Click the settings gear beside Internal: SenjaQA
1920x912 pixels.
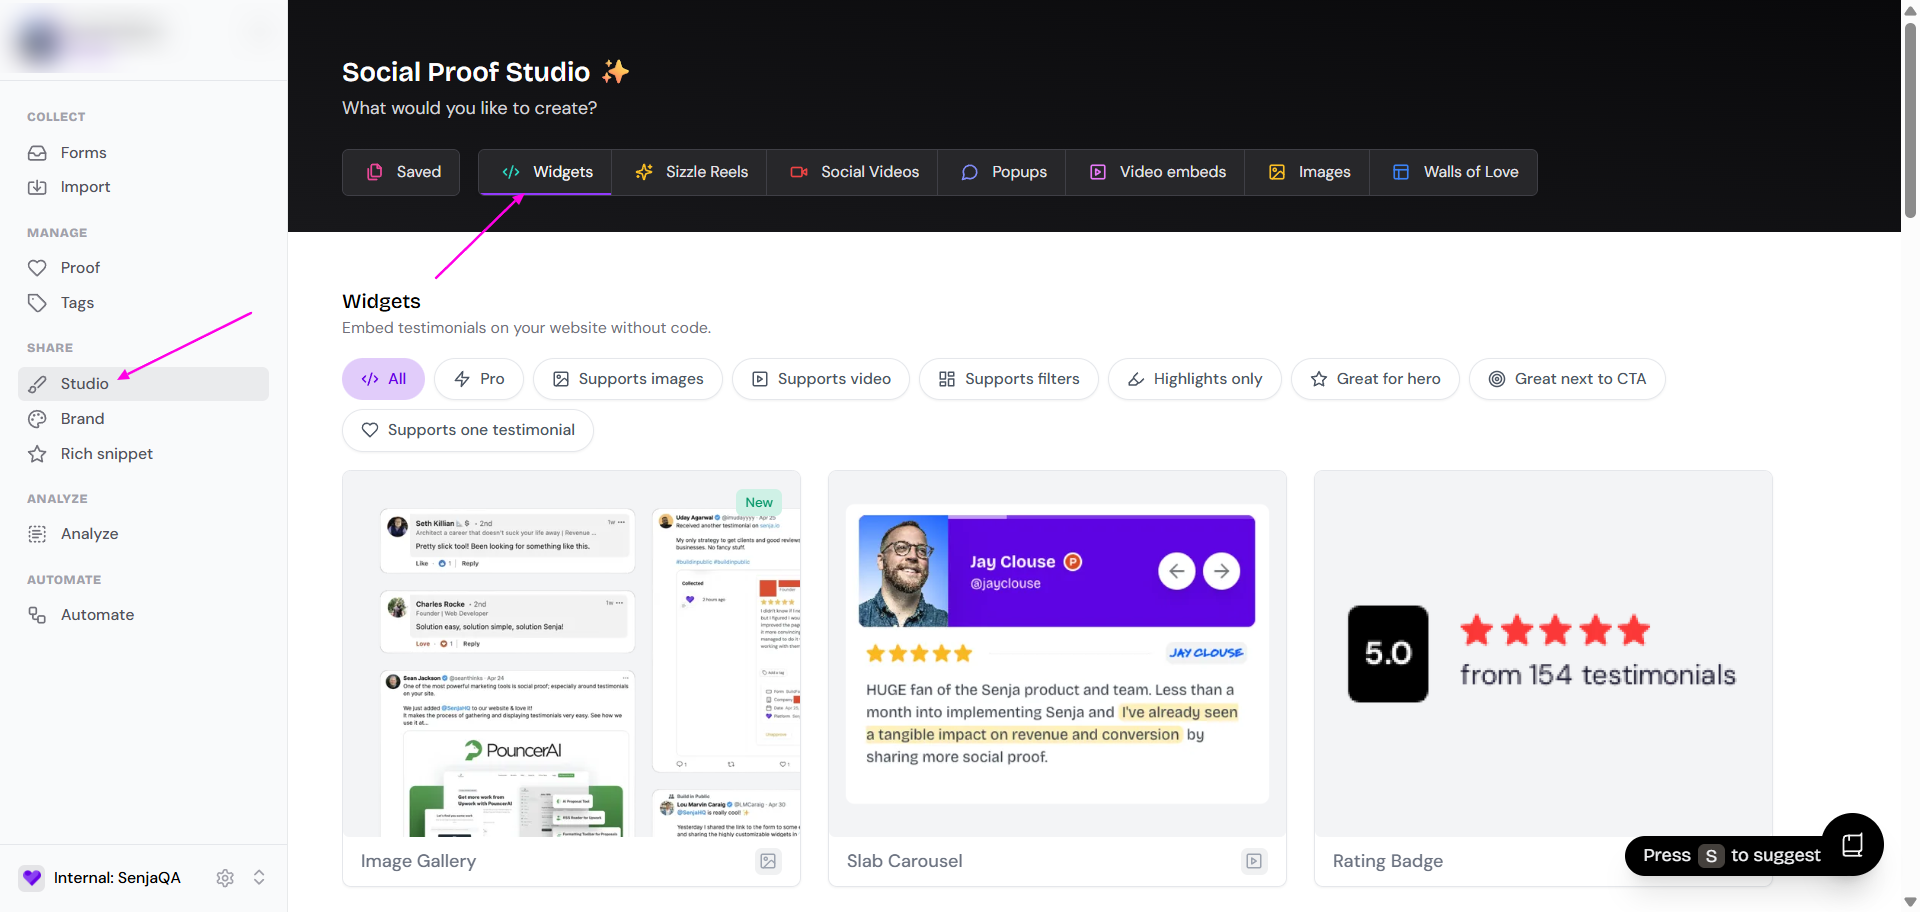tap(225, 878)
